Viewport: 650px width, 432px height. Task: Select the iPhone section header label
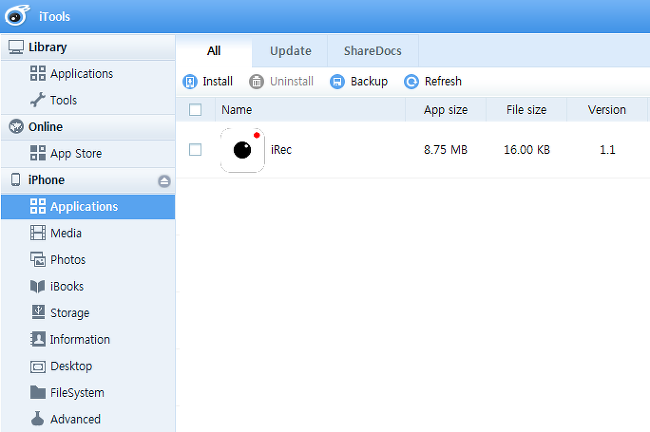(x=46, y=180)
